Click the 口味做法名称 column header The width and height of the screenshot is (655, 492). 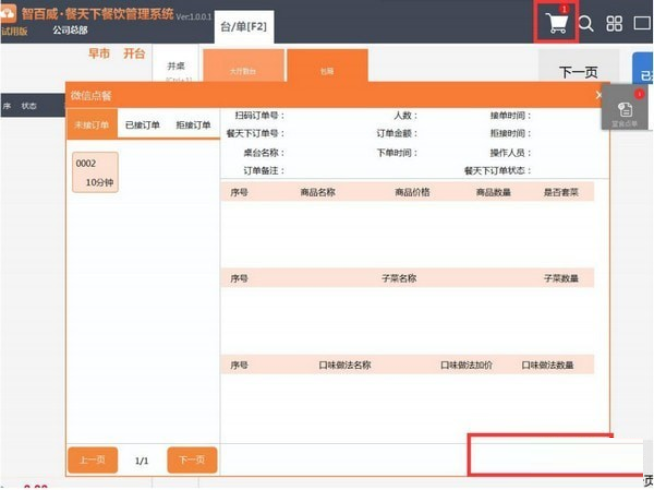click(345, 365)
